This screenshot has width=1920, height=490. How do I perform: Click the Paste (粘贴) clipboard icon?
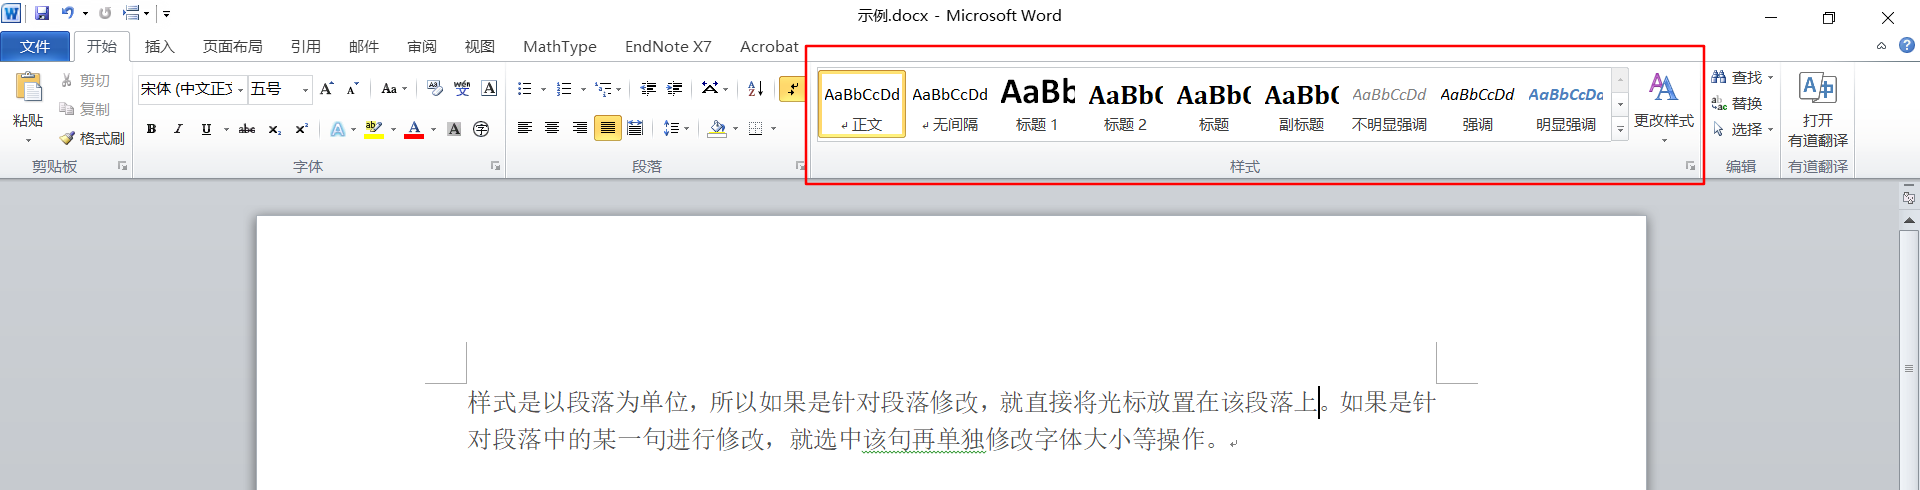pyautogui.click(x=28, y=88)
